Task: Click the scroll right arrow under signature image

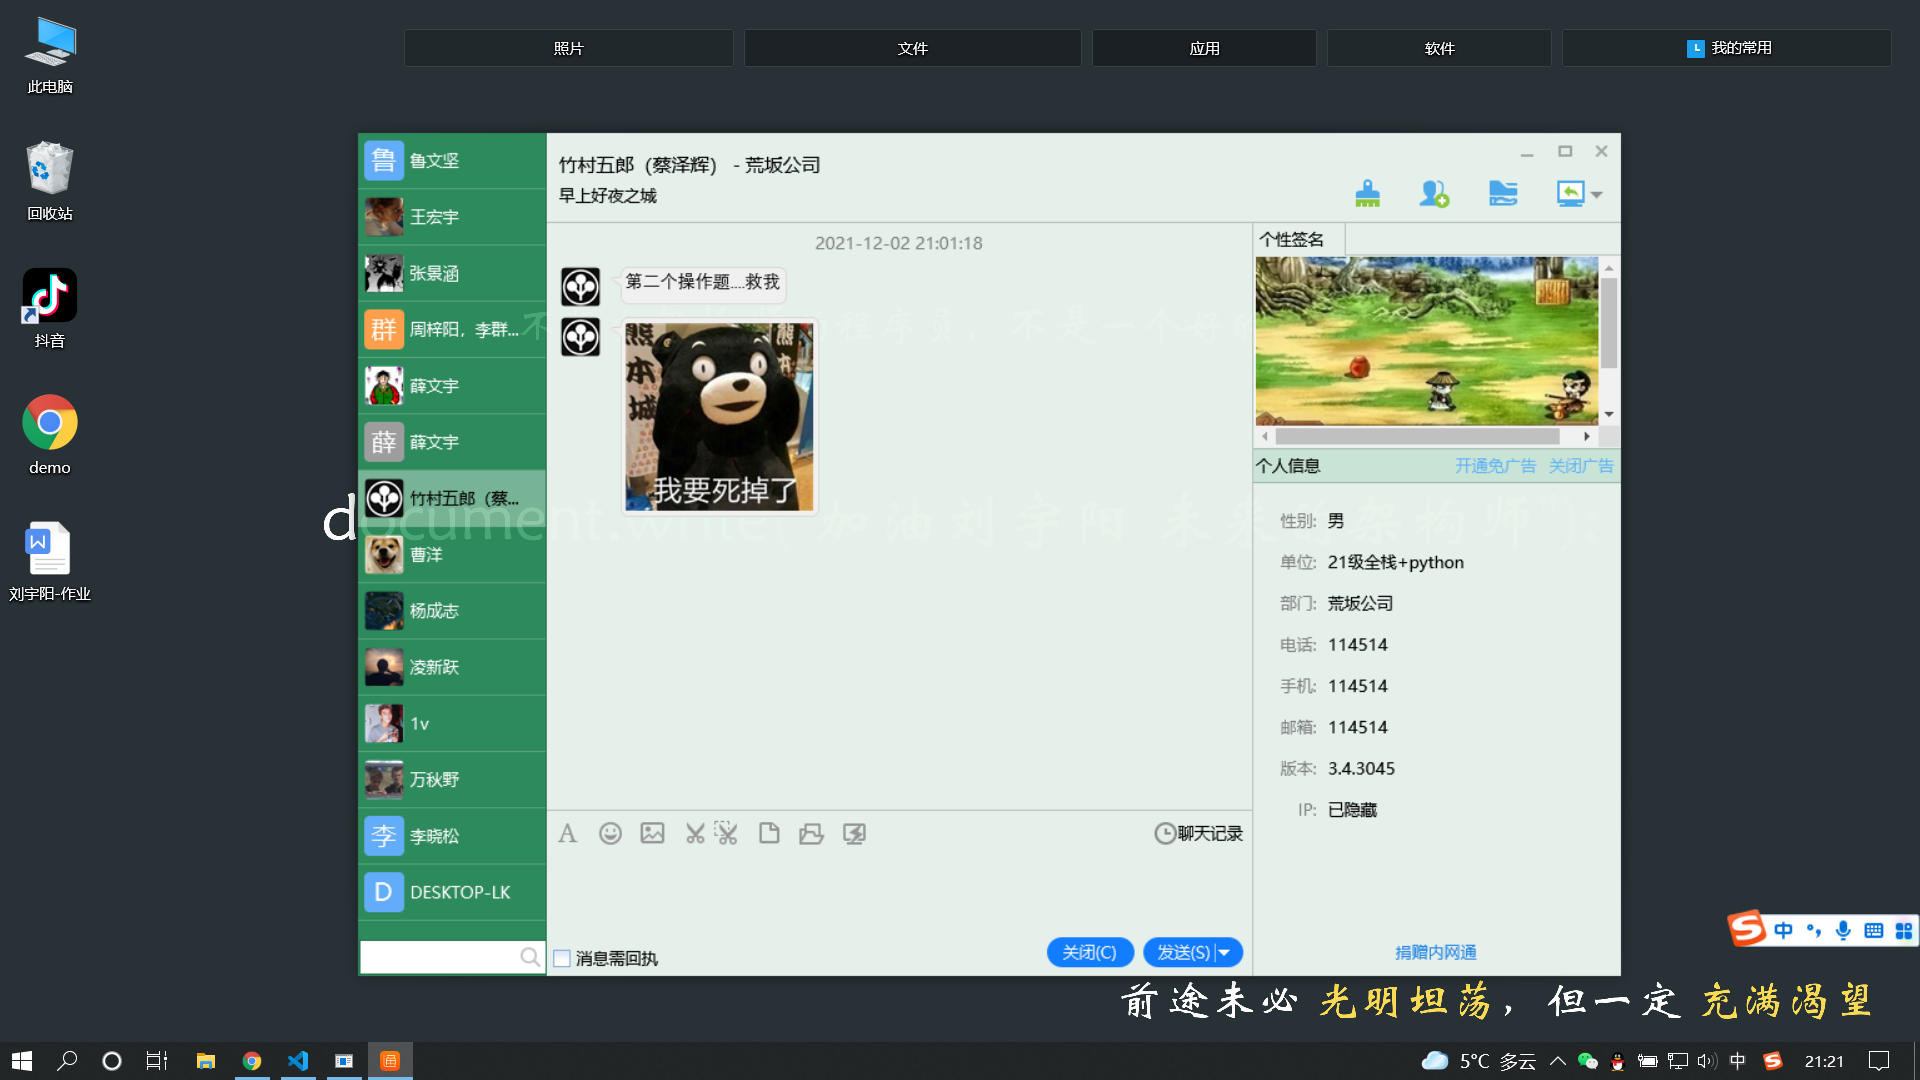Action: tap(1587, 436)
